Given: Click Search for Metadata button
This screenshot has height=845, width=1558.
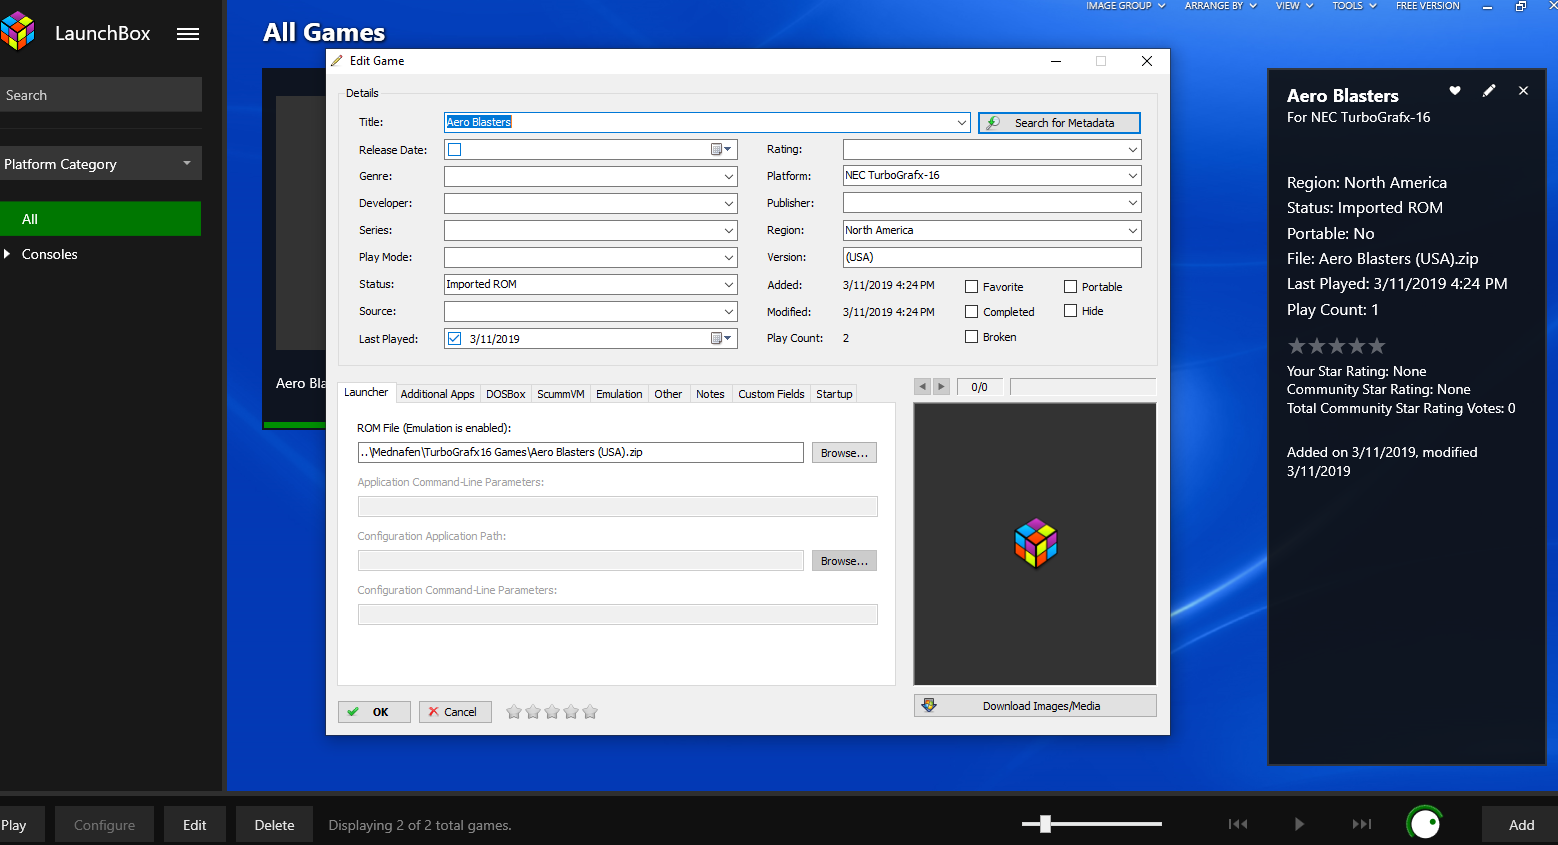Looking at the screenshot, I should (1059, 123).
